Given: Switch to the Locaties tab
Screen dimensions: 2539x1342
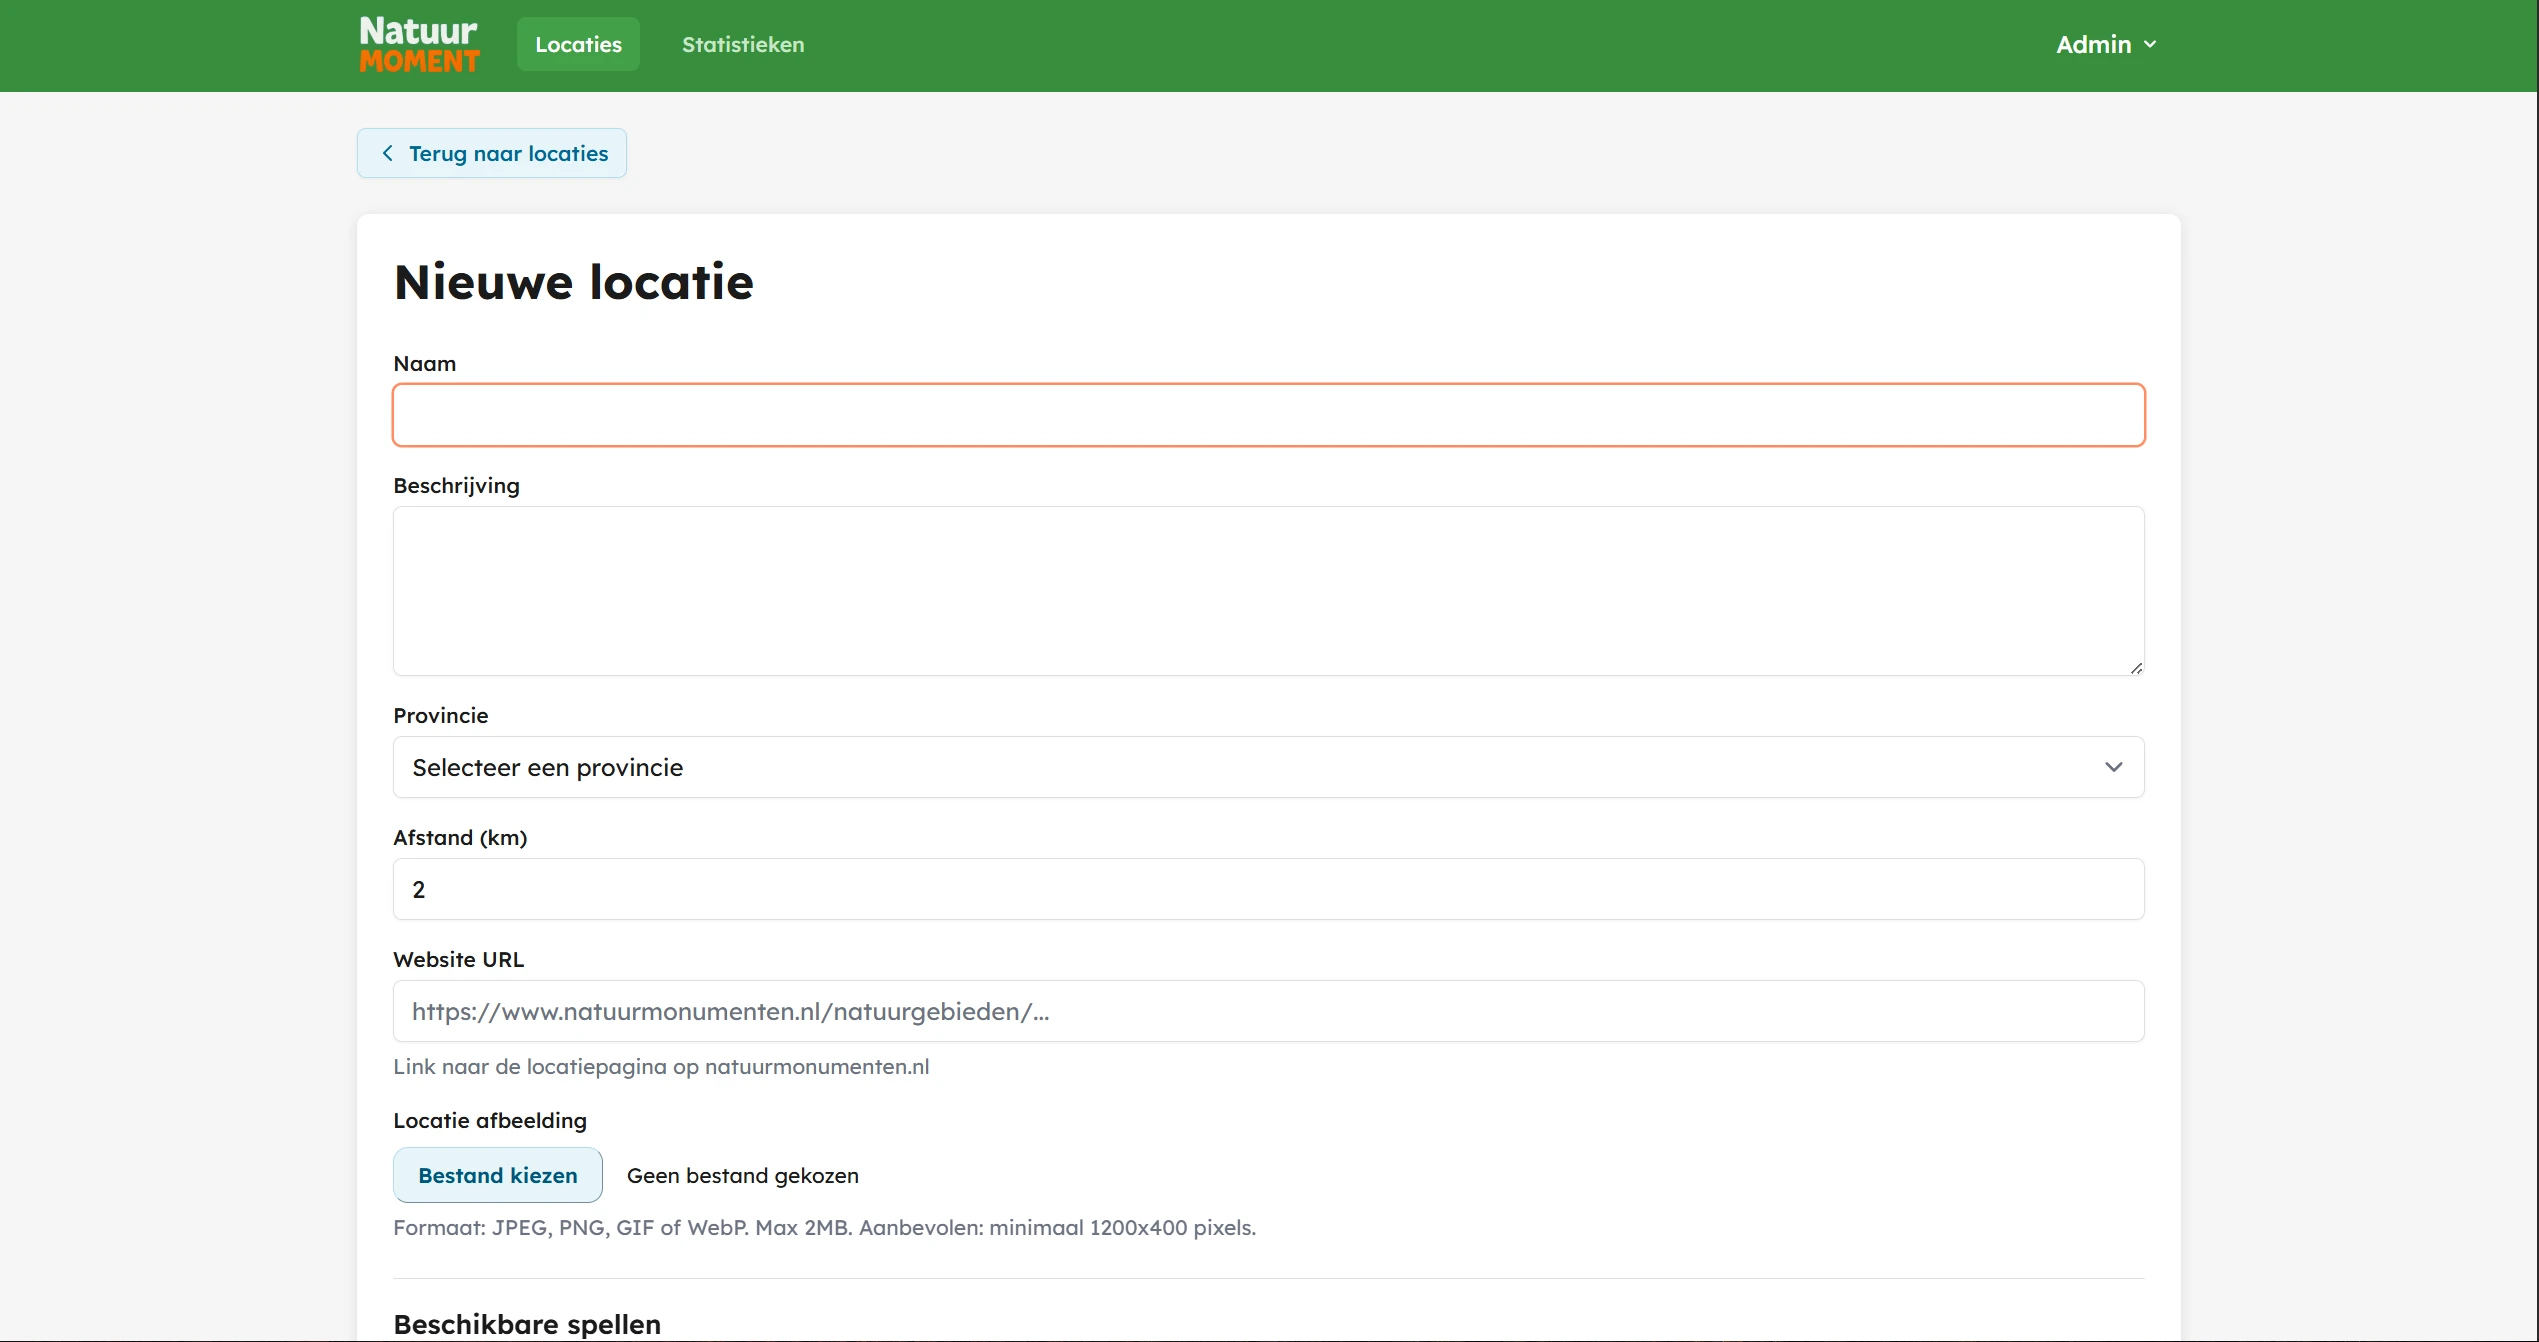Looking at the screenshot, I should click(x=578, y=44).
